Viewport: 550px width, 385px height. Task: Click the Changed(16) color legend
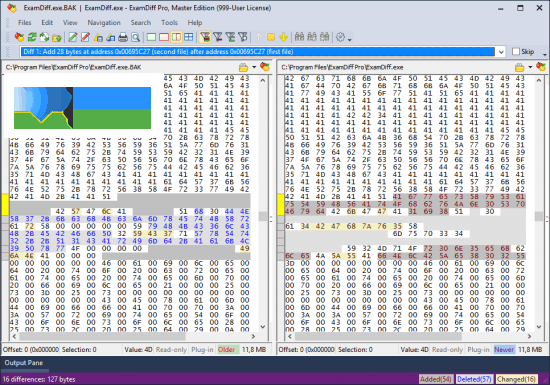516,379
